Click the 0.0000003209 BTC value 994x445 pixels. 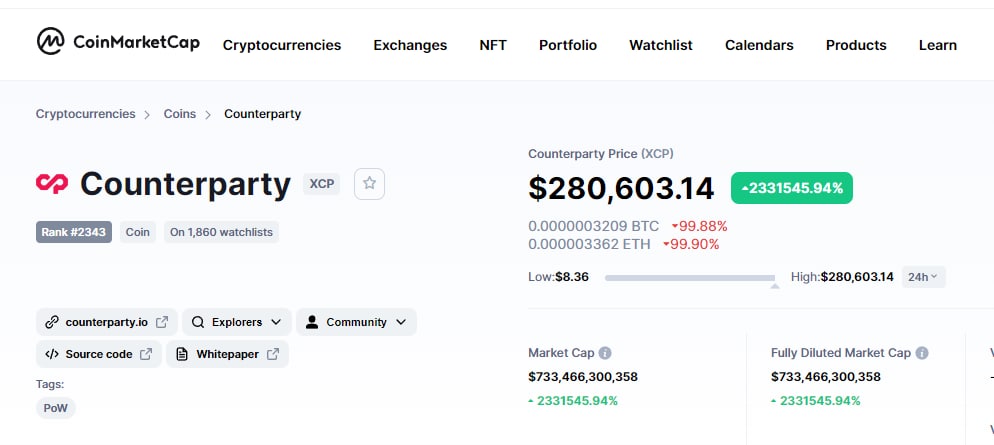tap(593, 226)
